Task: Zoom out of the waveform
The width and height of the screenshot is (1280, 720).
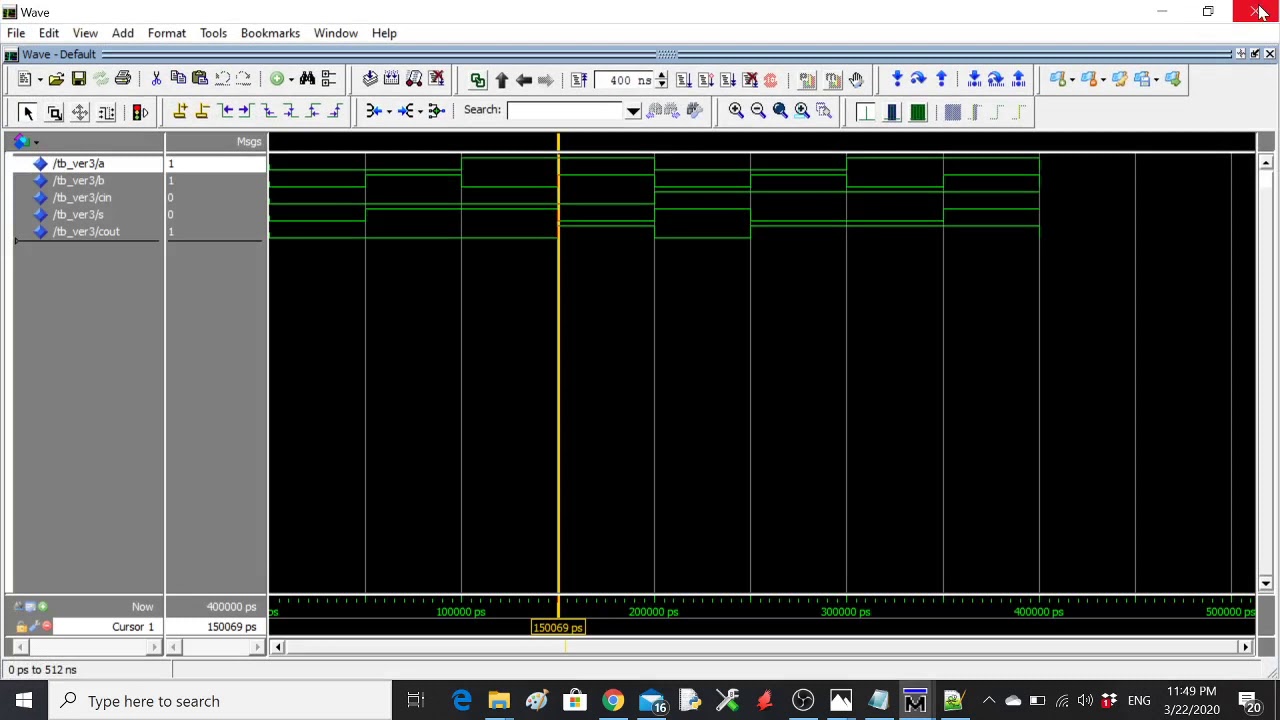Action: pos(758,111)
